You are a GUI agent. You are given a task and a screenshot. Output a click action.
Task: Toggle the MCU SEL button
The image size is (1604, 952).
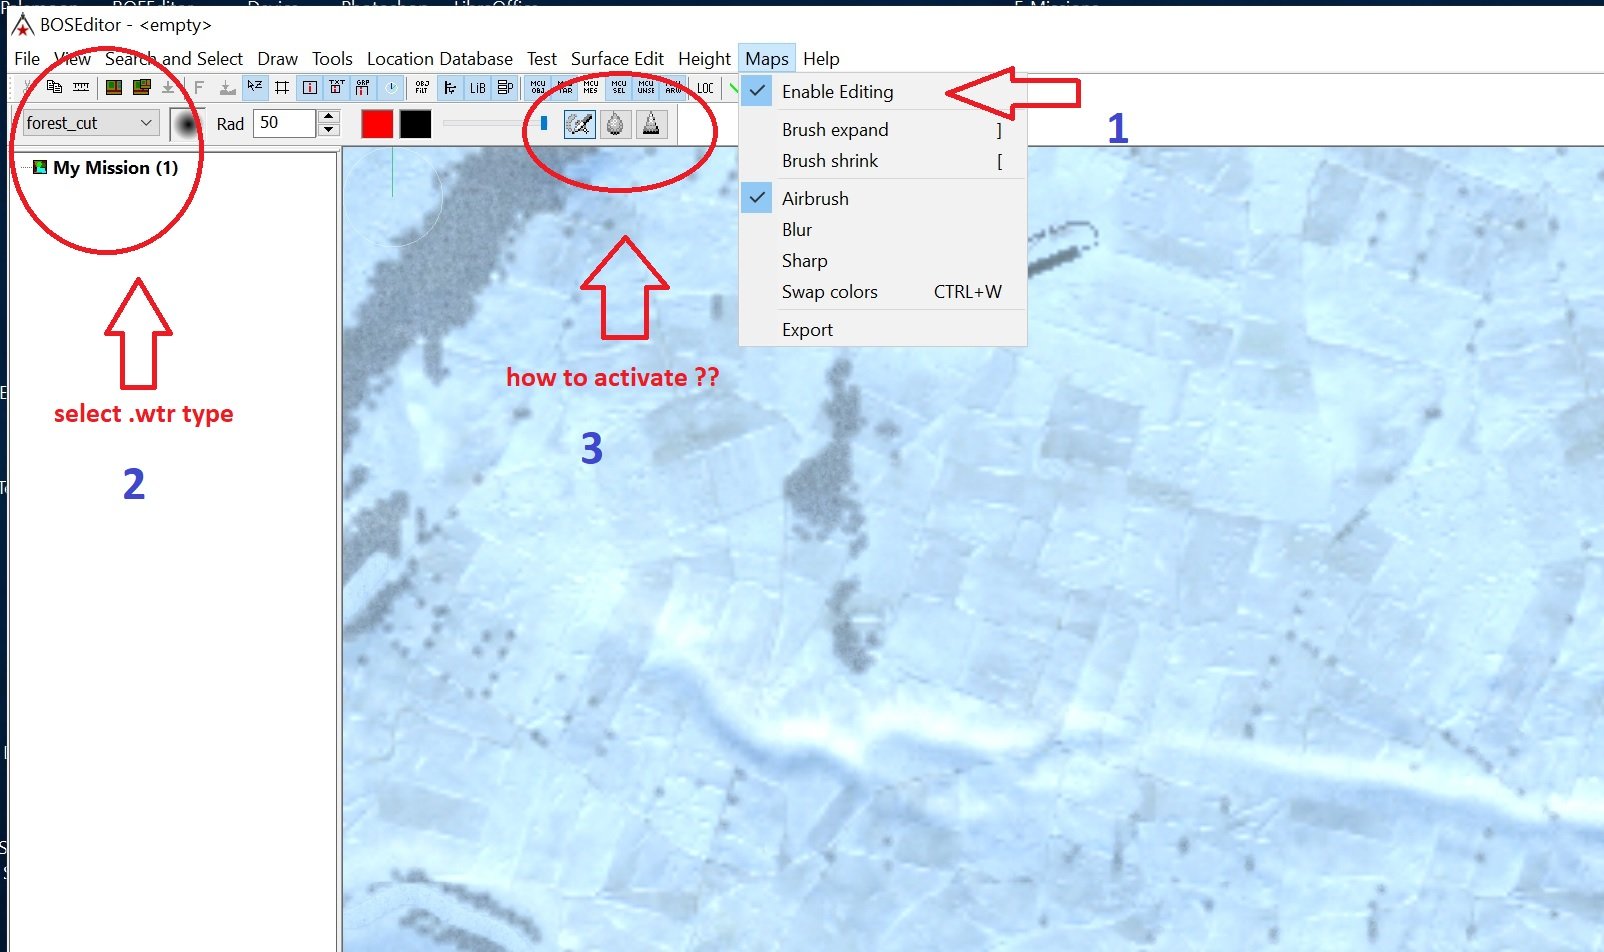tap(619, 88)
